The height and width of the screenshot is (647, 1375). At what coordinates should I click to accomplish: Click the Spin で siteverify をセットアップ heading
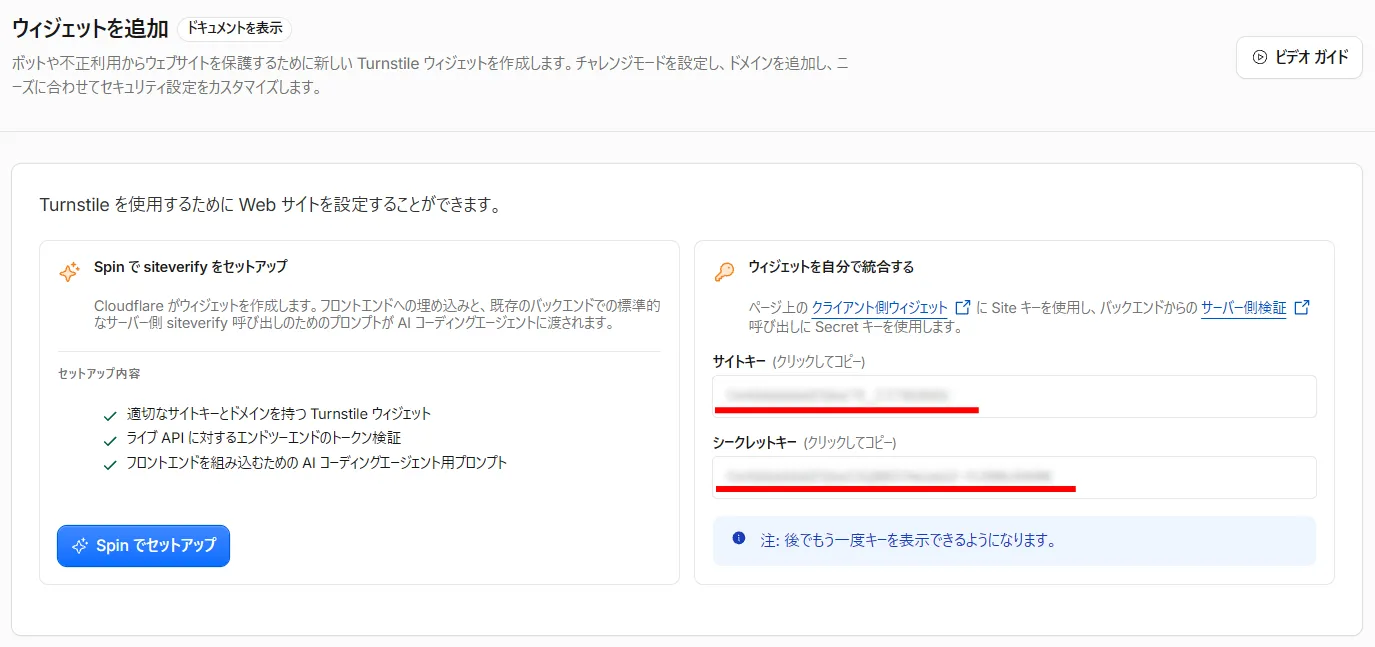[x=190, y=267]
